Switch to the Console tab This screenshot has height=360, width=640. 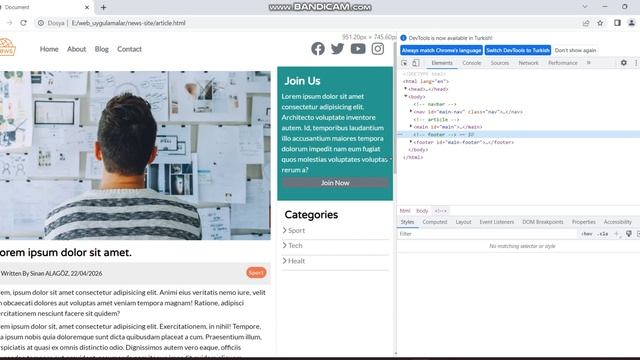(x=471, y=63)
